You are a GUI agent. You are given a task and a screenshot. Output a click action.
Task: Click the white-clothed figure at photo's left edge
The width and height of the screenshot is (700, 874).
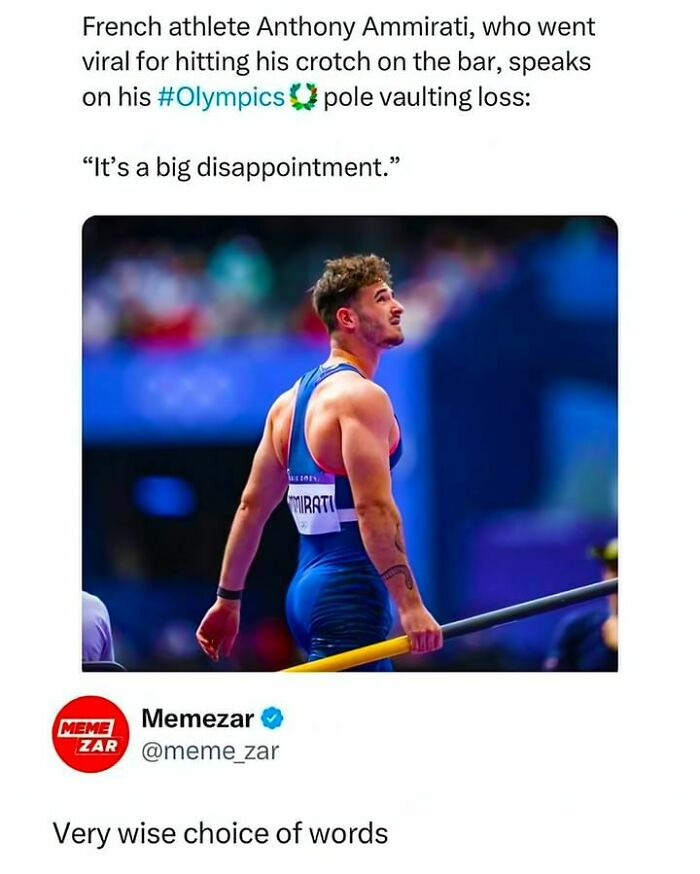96,628
